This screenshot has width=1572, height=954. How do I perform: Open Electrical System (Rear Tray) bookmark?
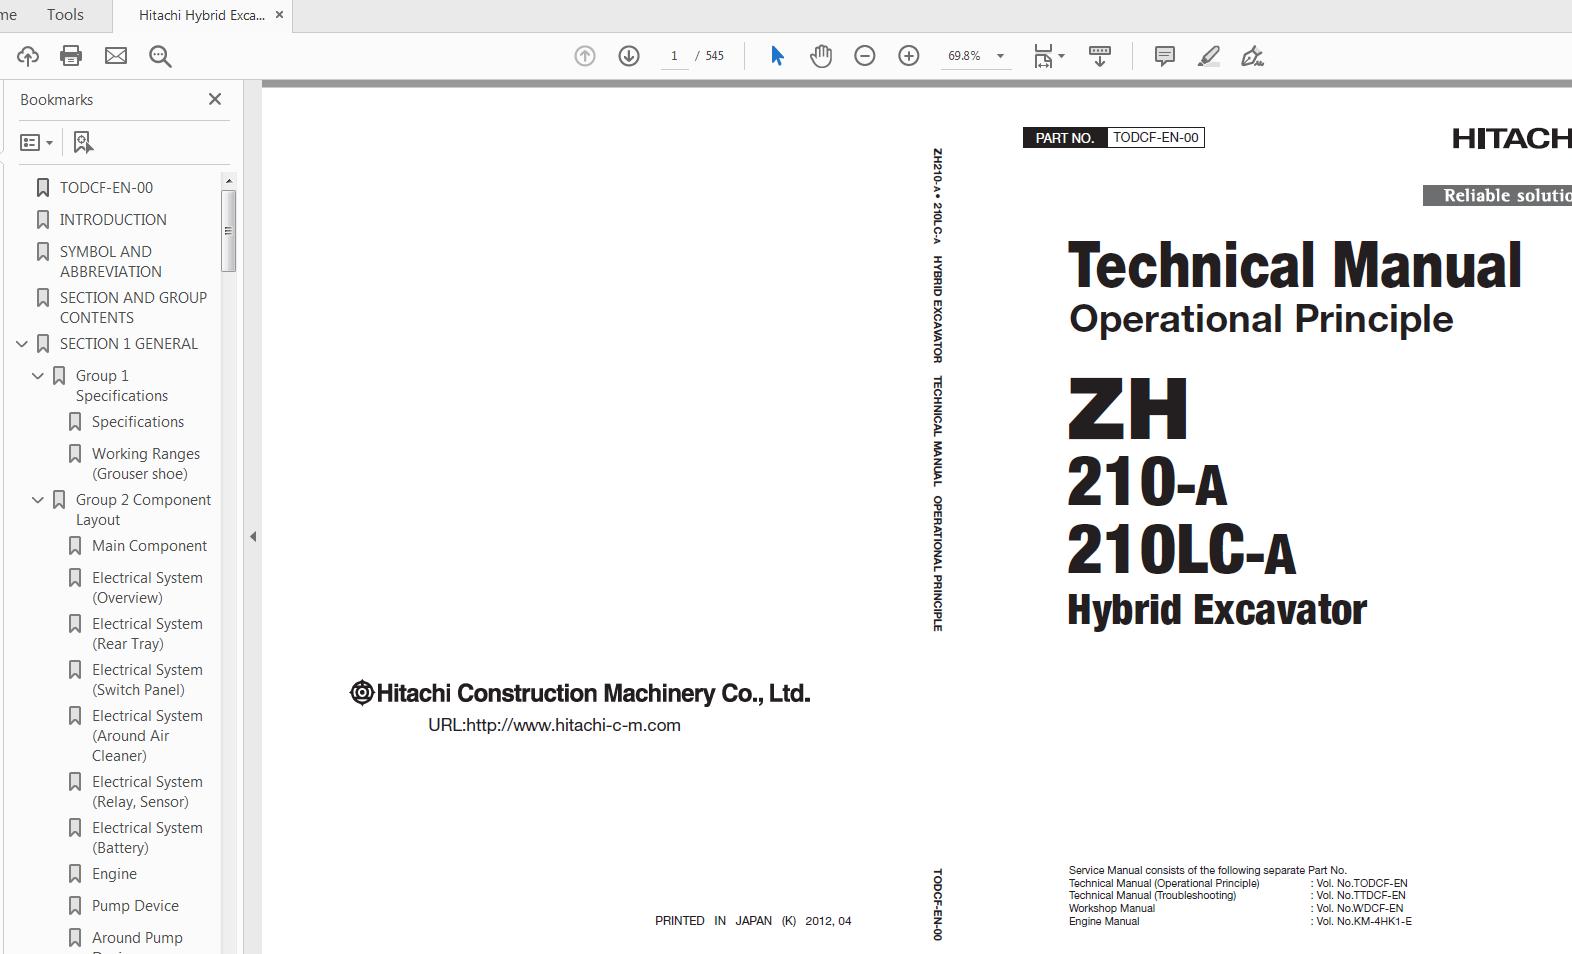tap(147, 634)
